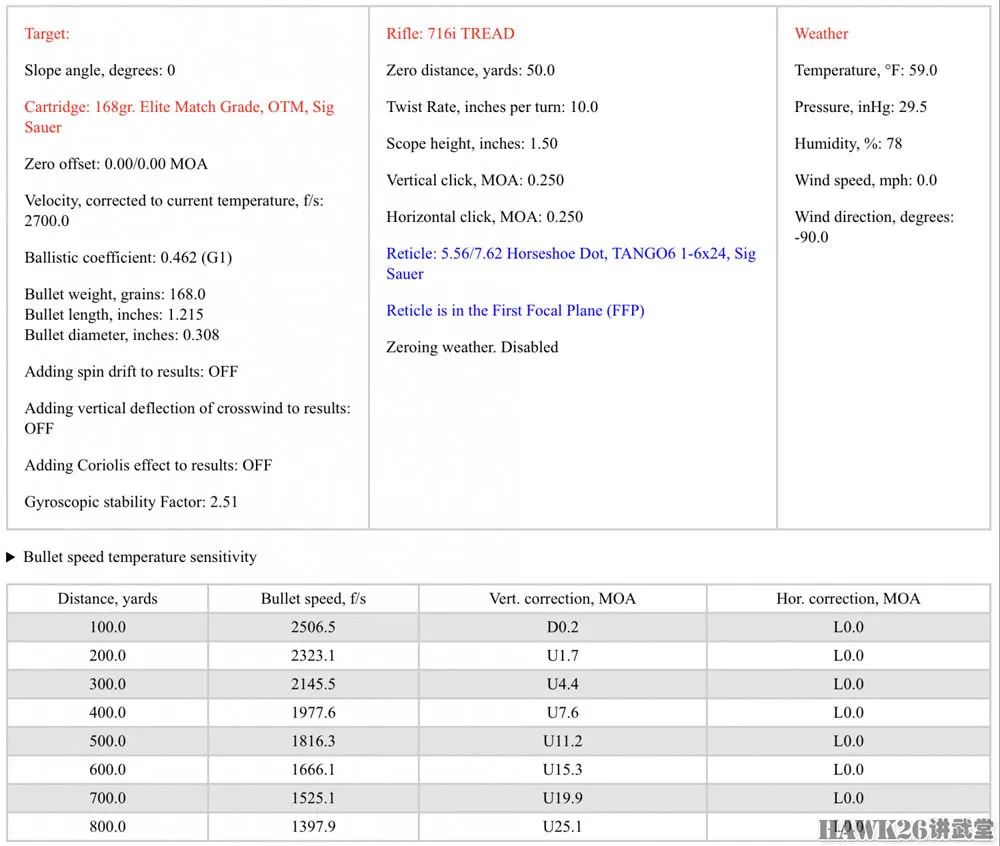Image resolution: width=1000 pixels, height=846 pixels.
Task: Click the Ballistic coefficient: 0.462 (G1) line
Action: (128, 258)
